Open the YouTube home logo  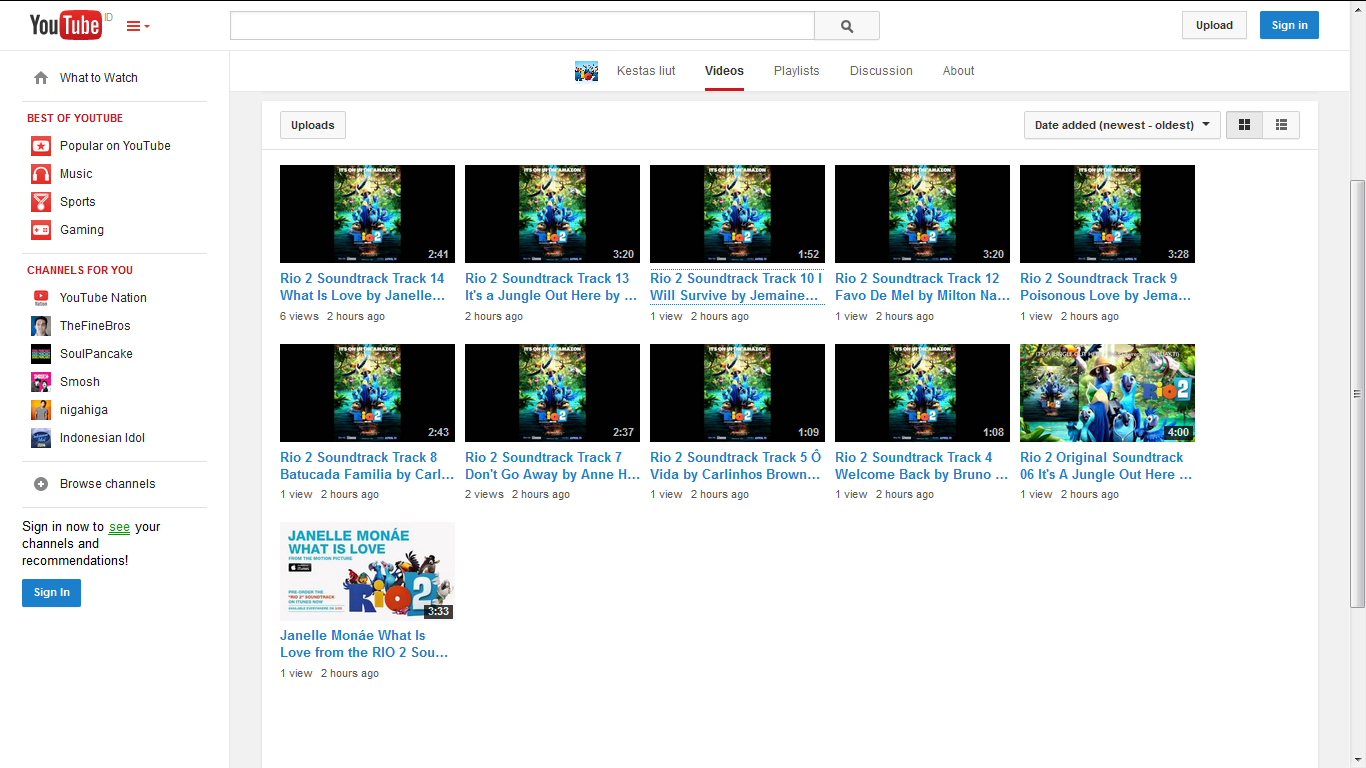point(66,25)
